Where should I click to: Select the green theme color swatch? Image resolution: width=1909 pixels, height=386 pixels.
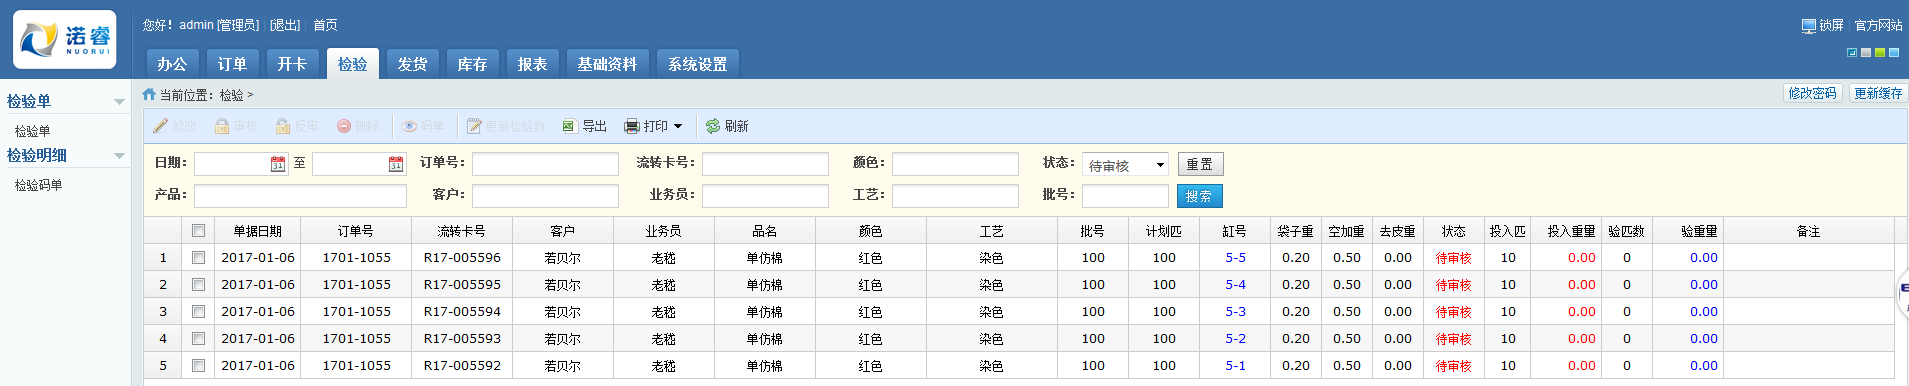(x=1880, y=53)
